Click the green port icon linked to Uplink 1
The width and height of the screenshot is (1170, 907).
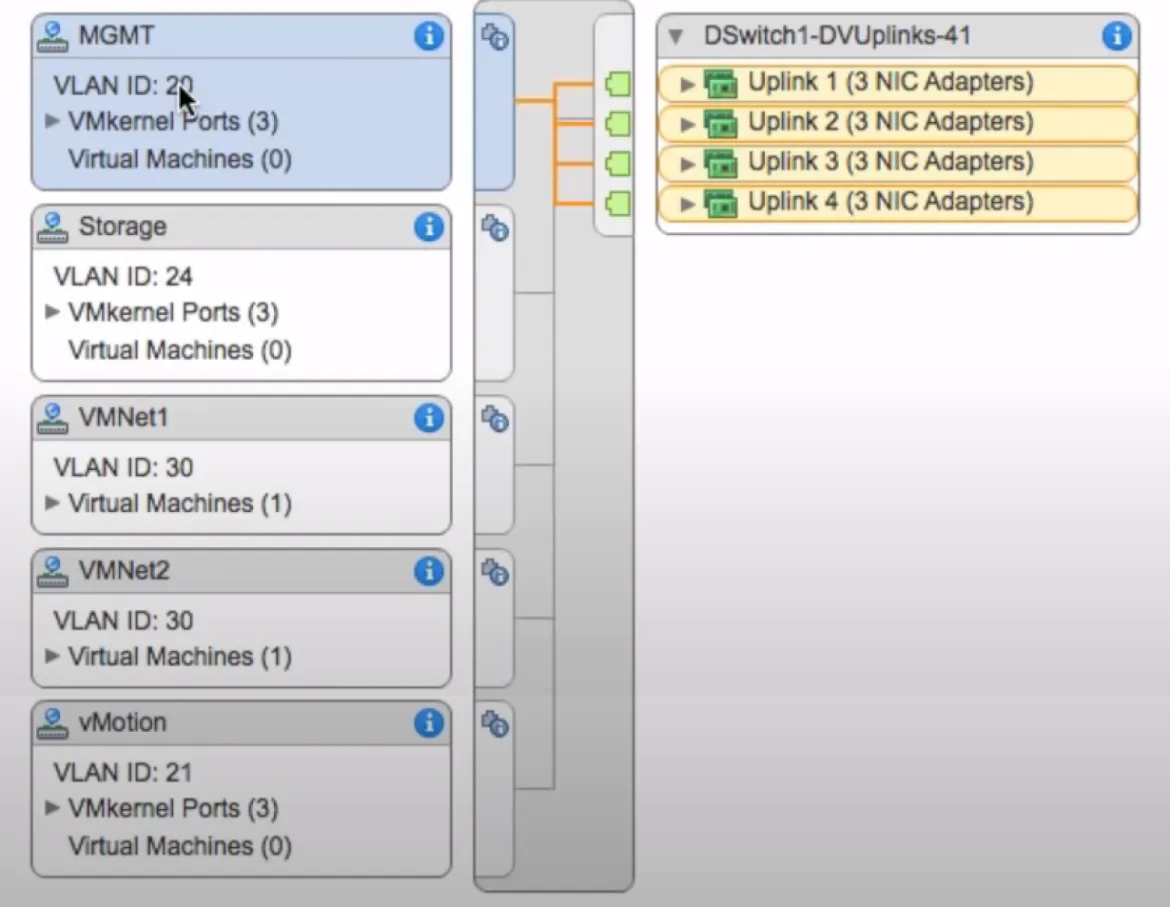click(x=616, y=85)
